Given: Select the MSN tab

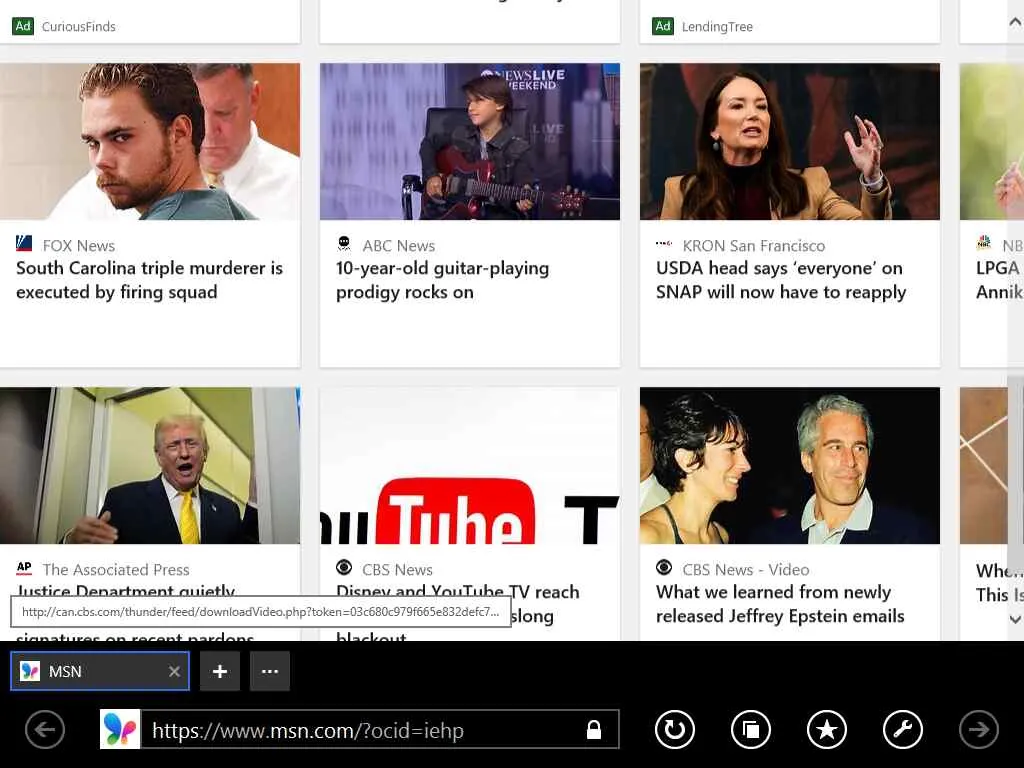Looking at the screenshot, I should pos(100,671).
